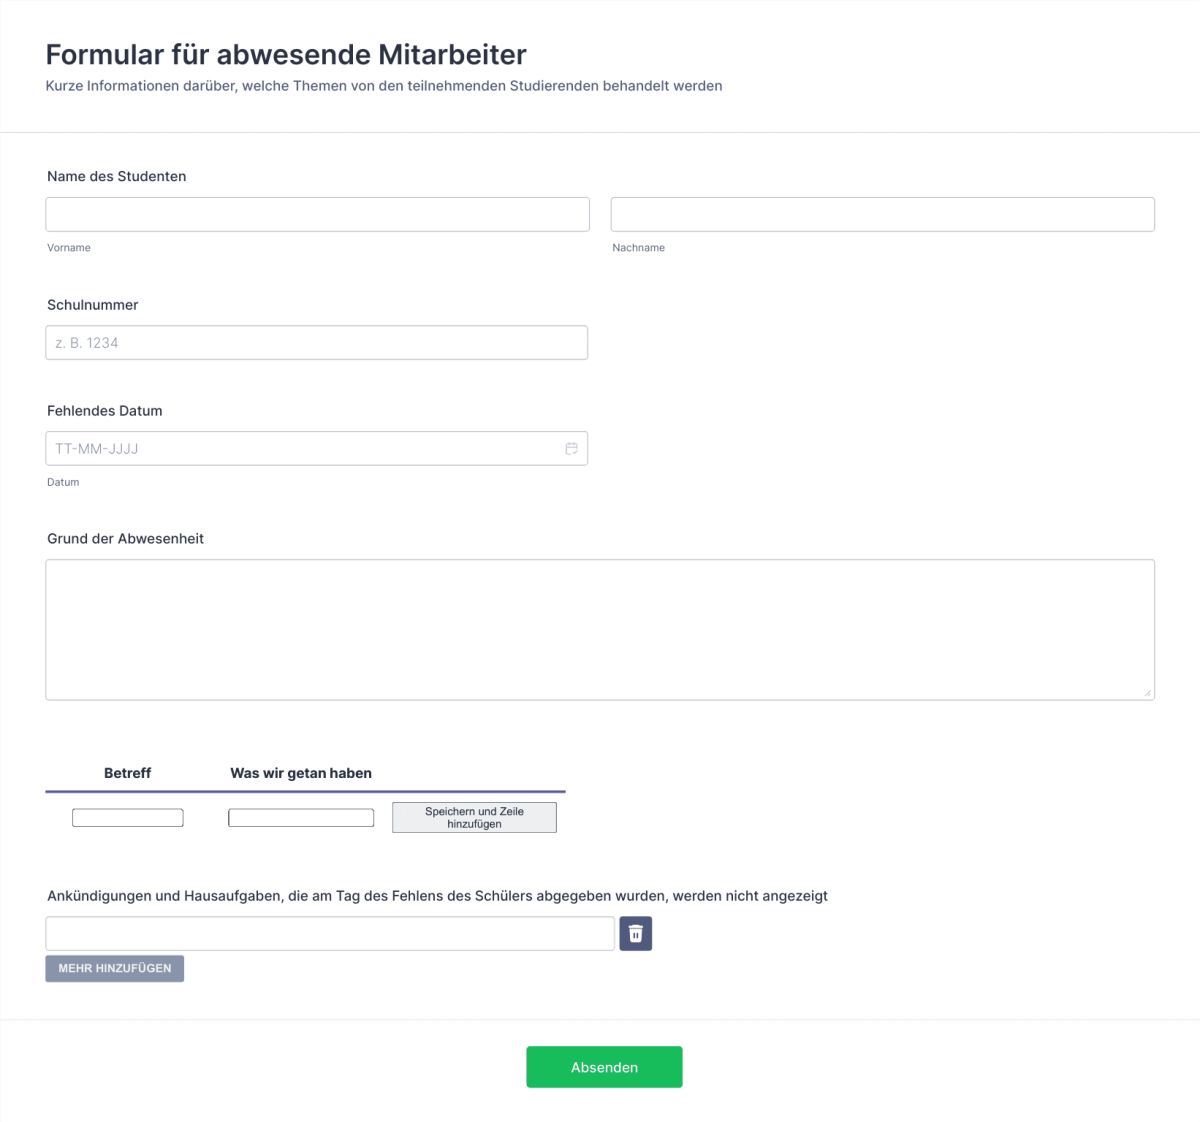
Task: Select the Nachname input field
Action: coord(882,214)
